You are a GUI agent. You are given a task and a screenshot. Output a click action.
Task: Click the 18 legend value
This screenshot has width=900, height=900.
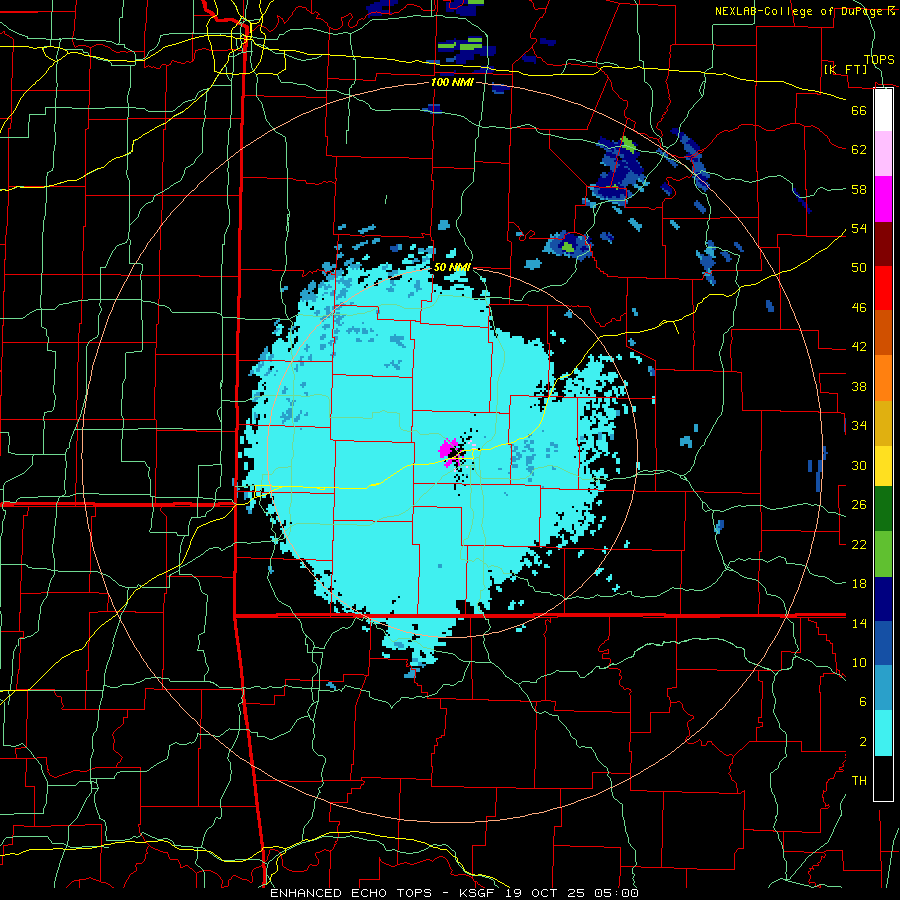point(859,584)
